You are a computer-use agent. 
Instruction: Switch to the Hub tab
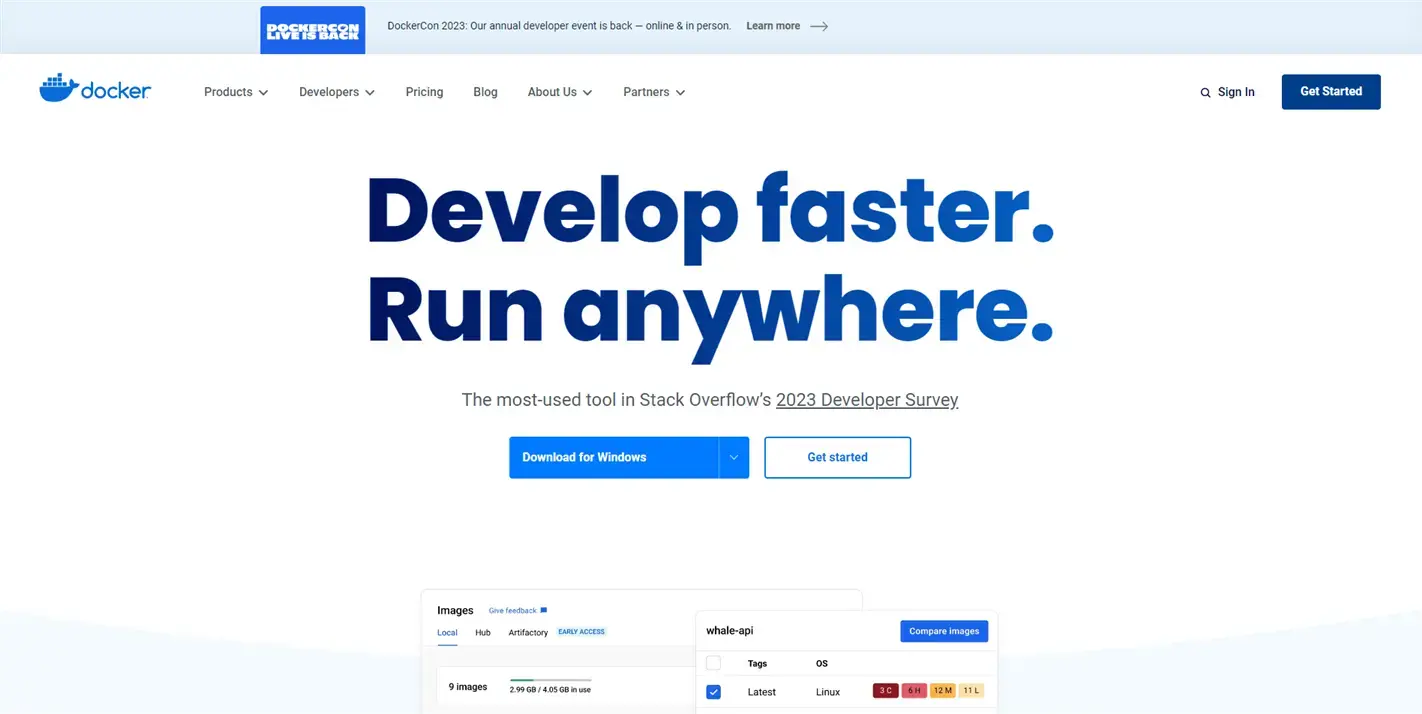[483, 632]
